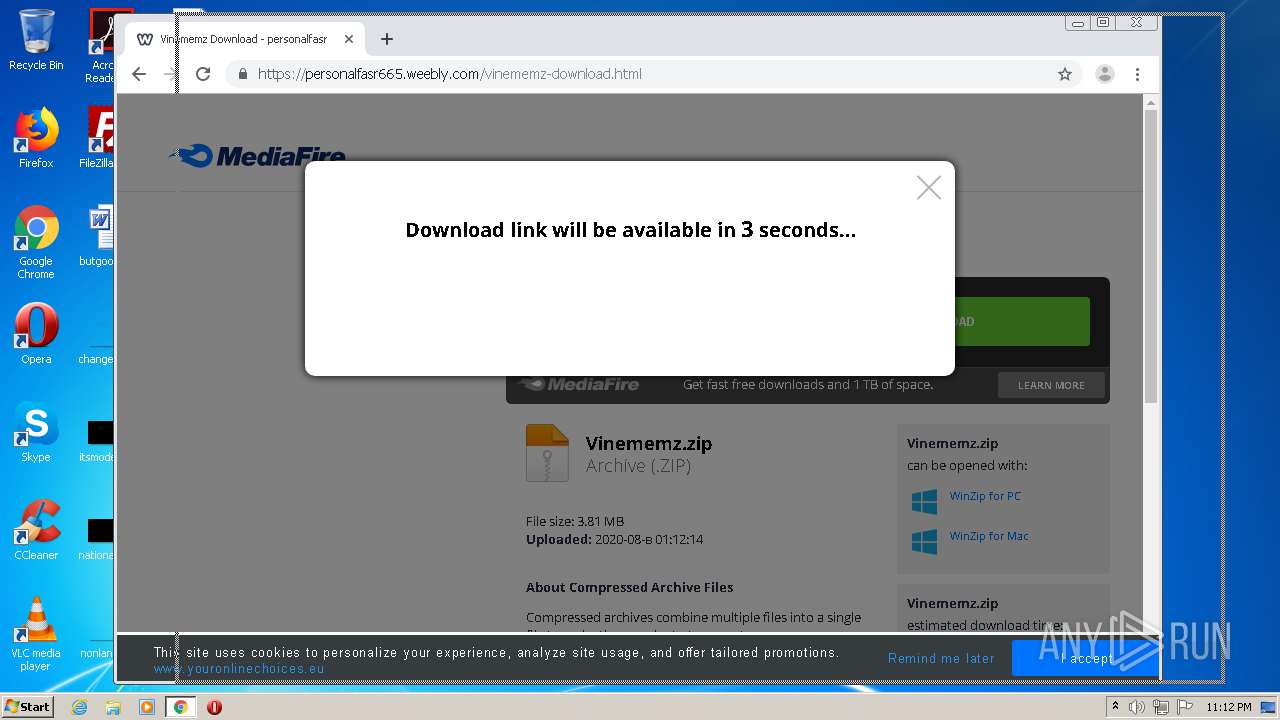
Task: Open the WinZip for PC link
Action: pos(985,496)
